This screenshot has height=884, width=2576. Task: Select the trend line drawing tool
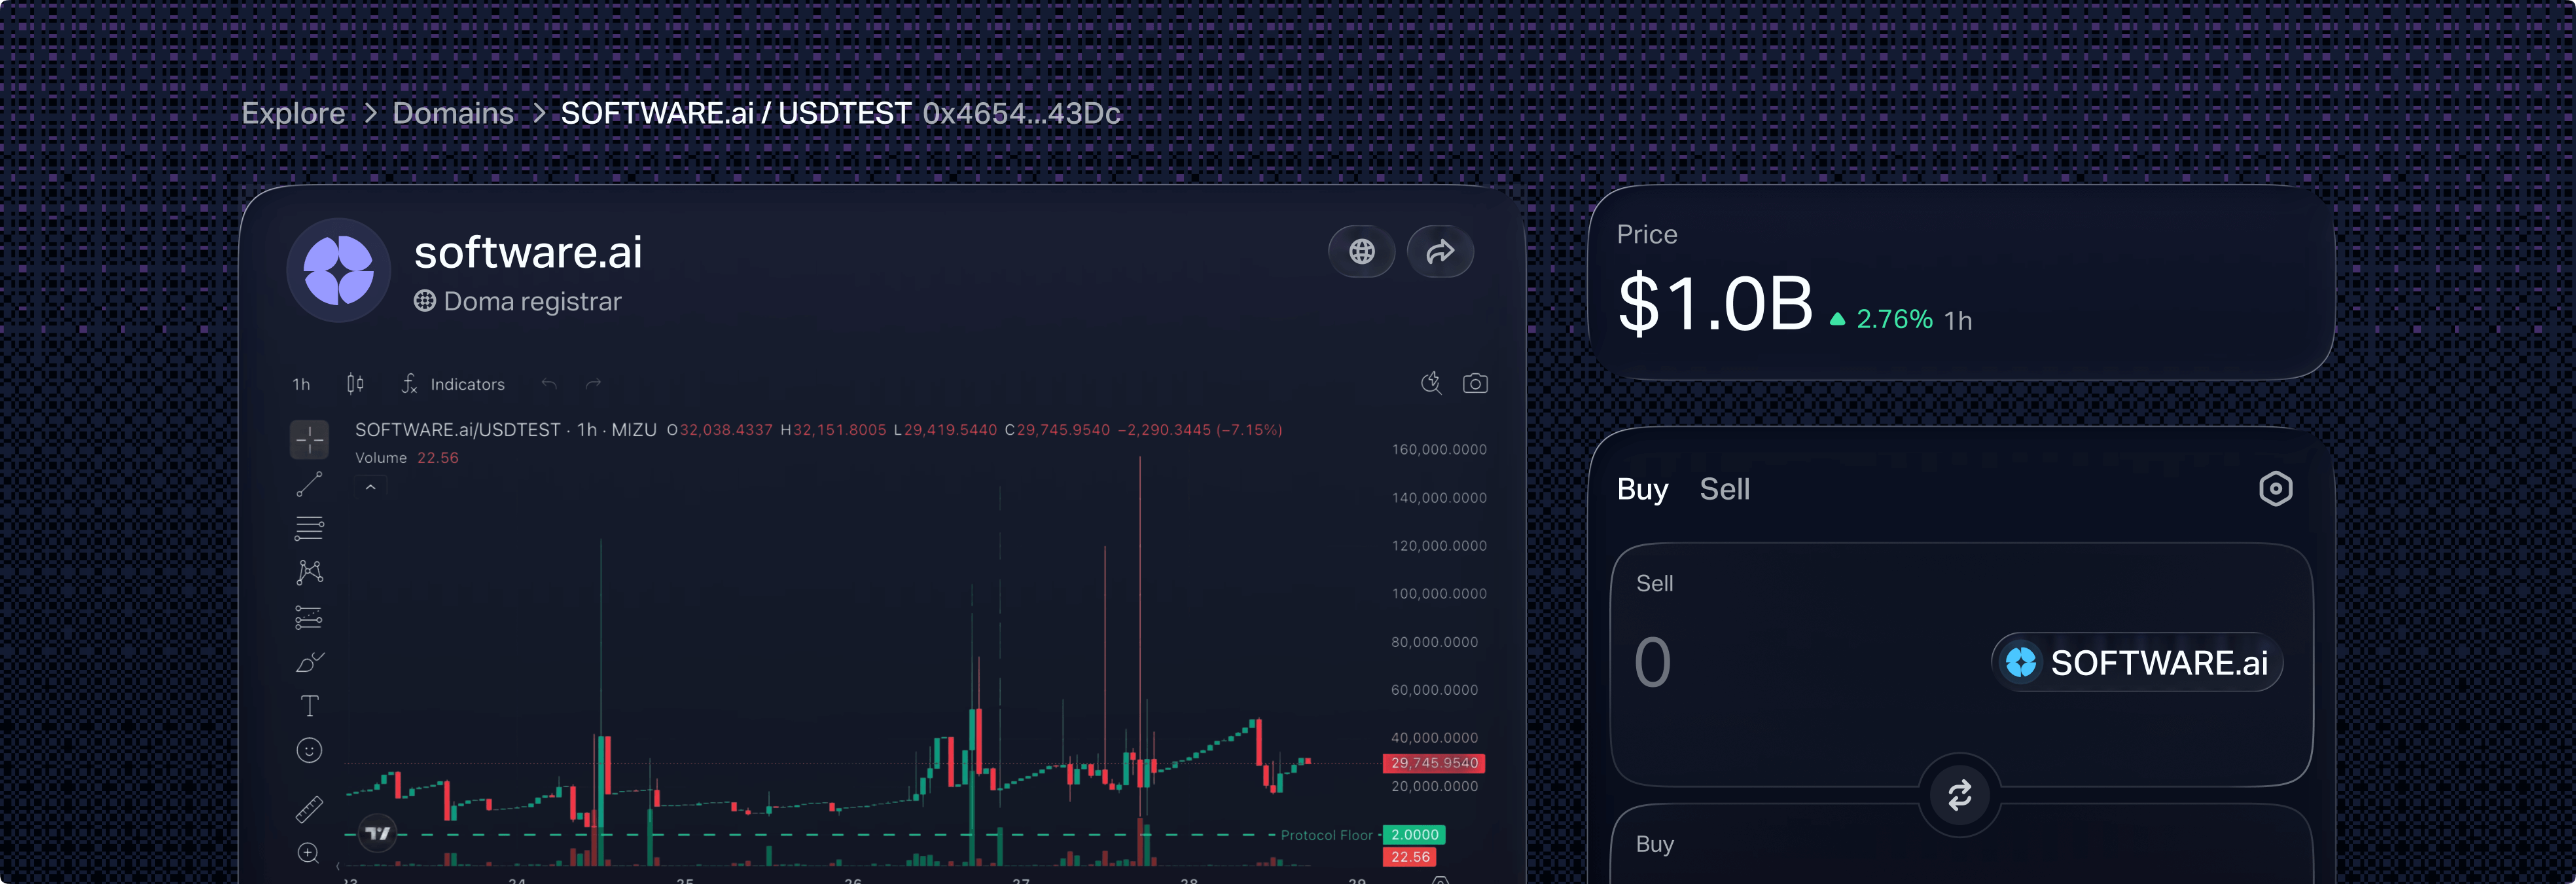pyautogui.click(x=309, y=484)
